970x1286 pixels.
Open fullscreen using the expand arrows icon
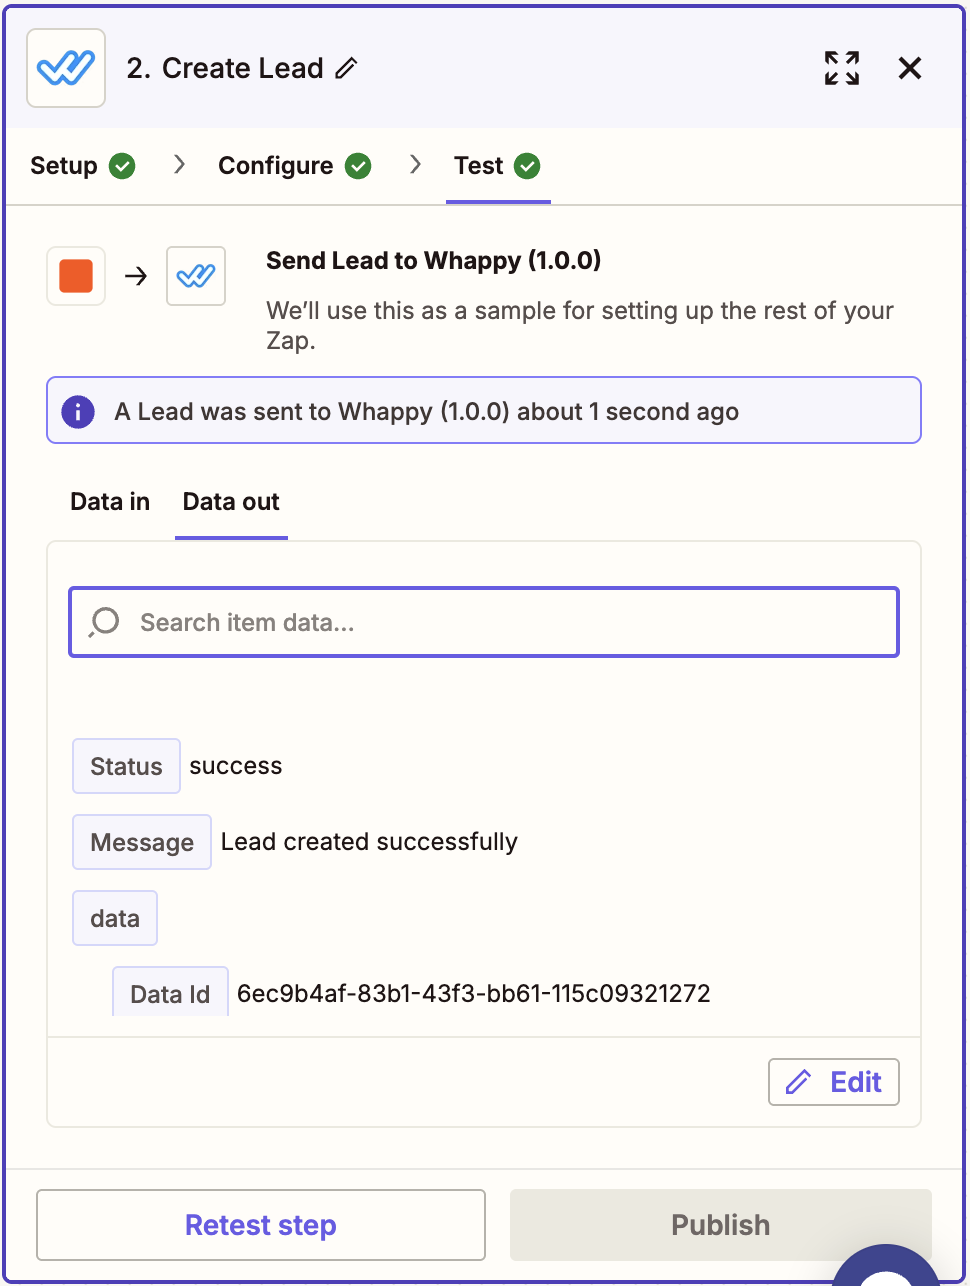pos(841,68)
